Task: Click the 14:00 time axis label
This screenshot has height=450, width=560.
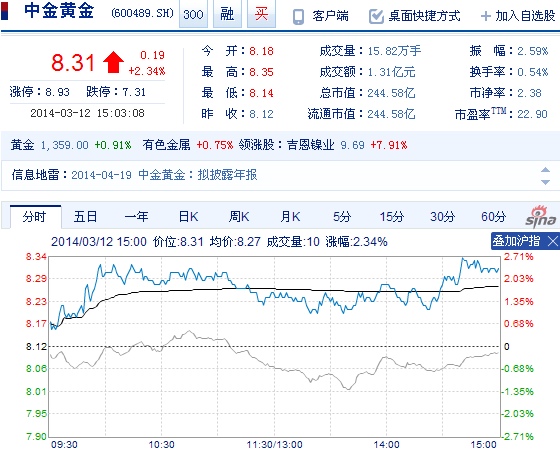Action: click(x=386, y=445)
